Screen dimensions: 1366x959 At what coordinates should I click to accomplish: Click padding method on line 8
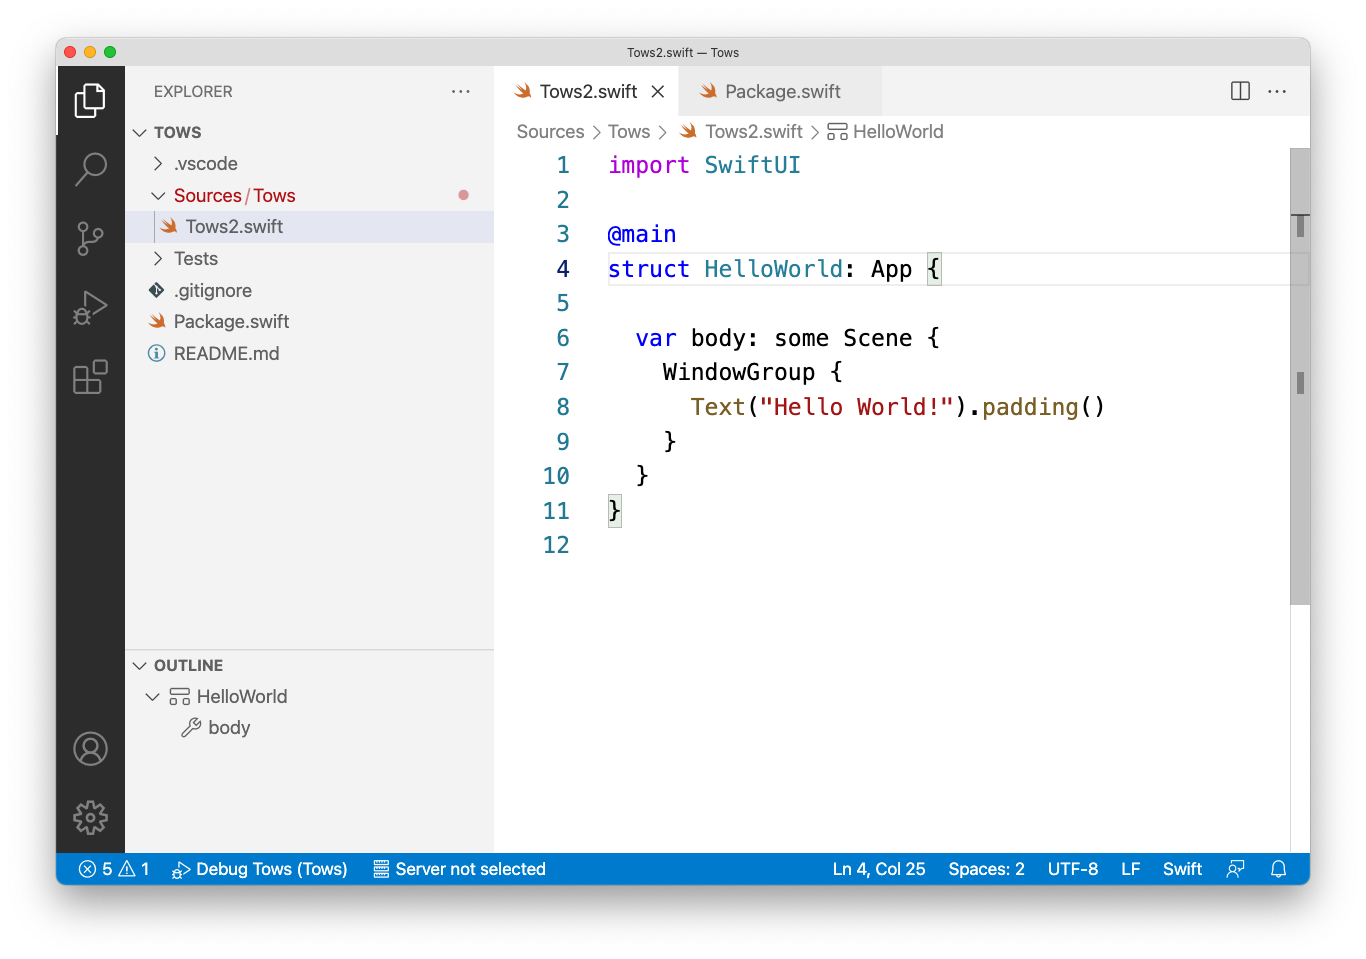click(1030, 407)
